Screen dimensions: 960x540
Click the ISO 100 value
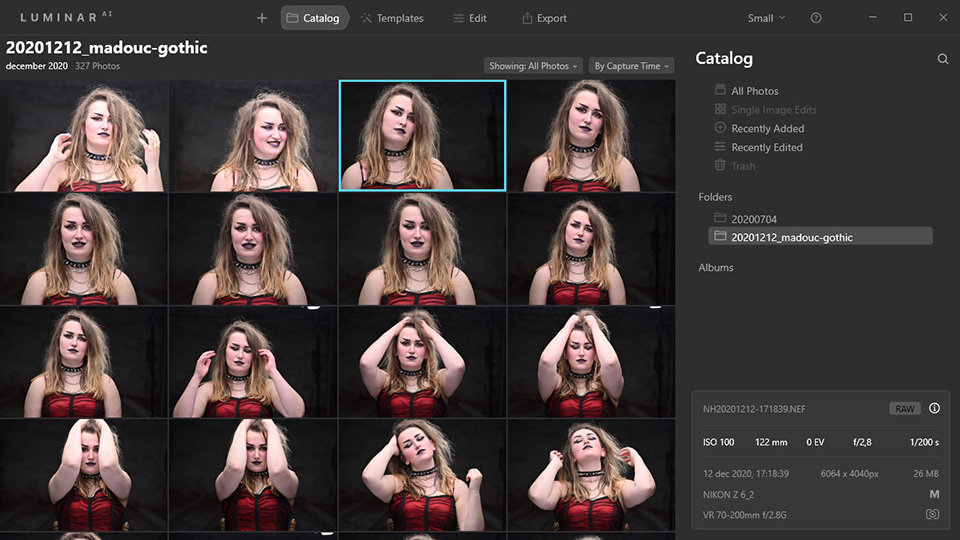(718, 442)
